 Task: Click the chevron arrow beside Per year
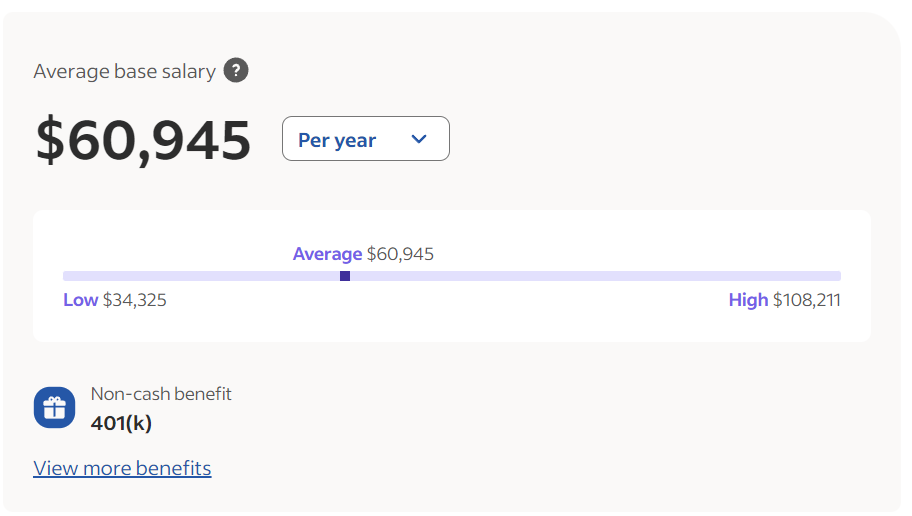pos(419,139)
